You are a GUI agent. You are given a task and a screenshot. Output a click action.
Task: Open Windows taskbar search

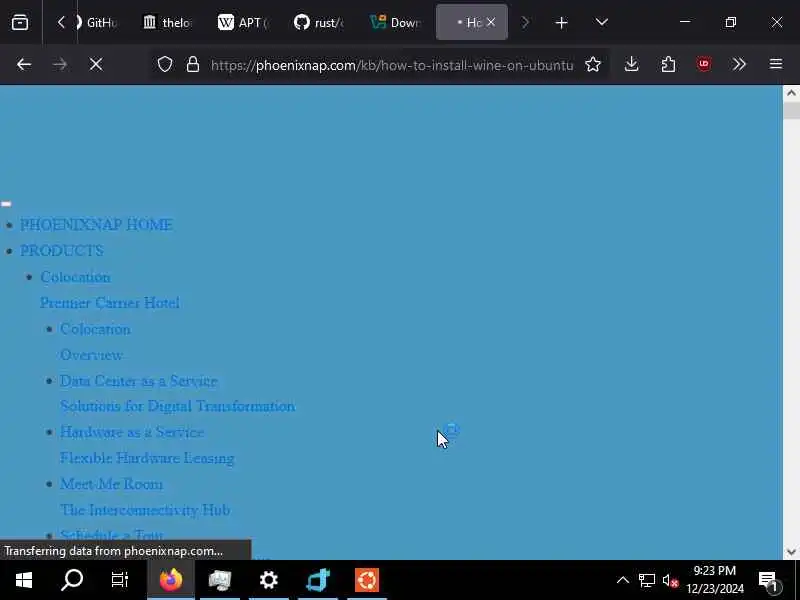point(72,580)
